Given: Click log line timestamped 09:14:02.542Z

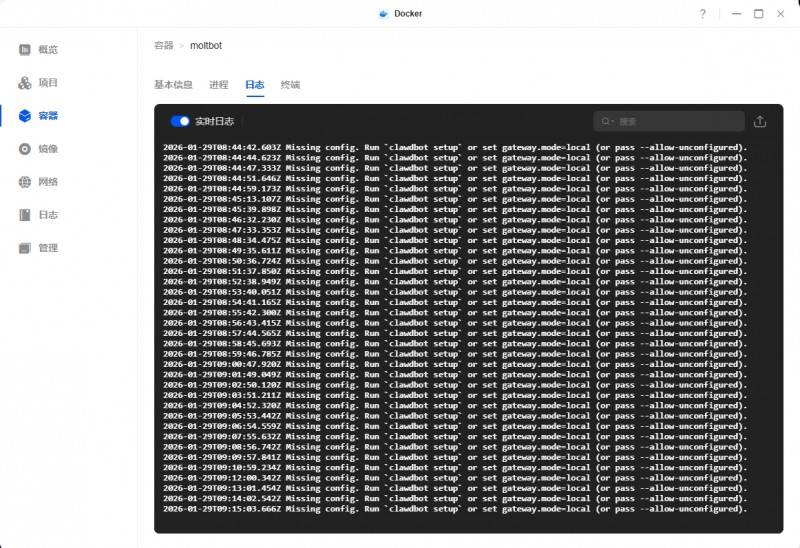Looking at the screenshot, I should tap(455, 499).
